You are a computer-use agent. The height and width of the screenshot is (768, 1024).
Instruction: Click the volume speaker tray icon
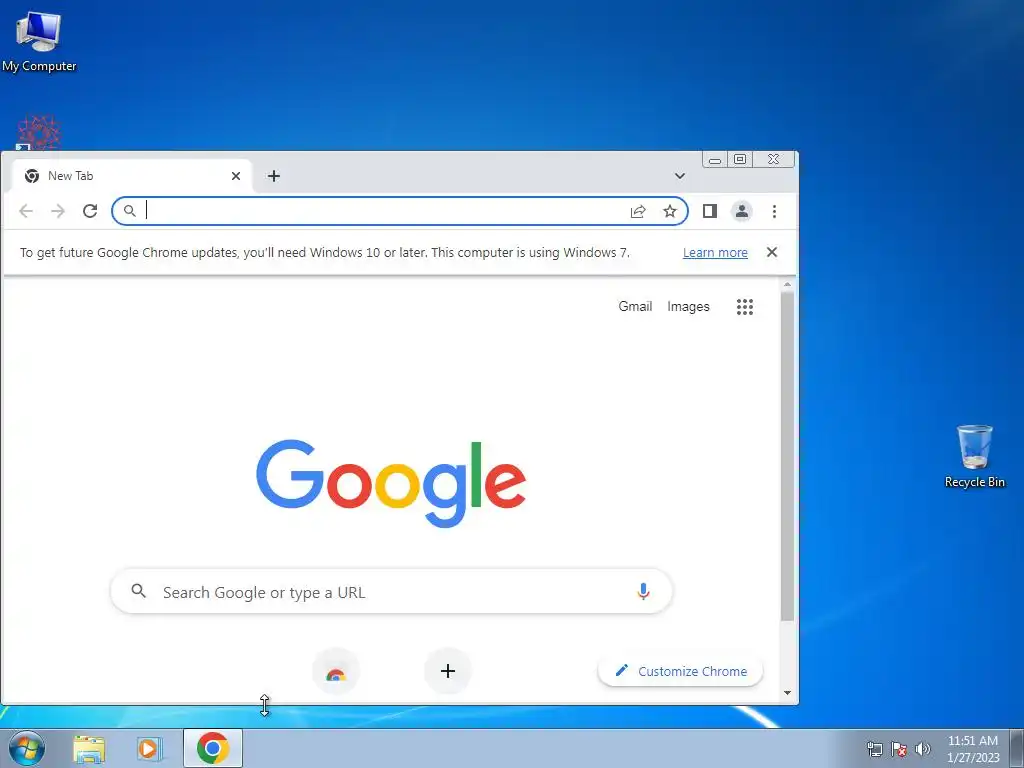[923, 749]
